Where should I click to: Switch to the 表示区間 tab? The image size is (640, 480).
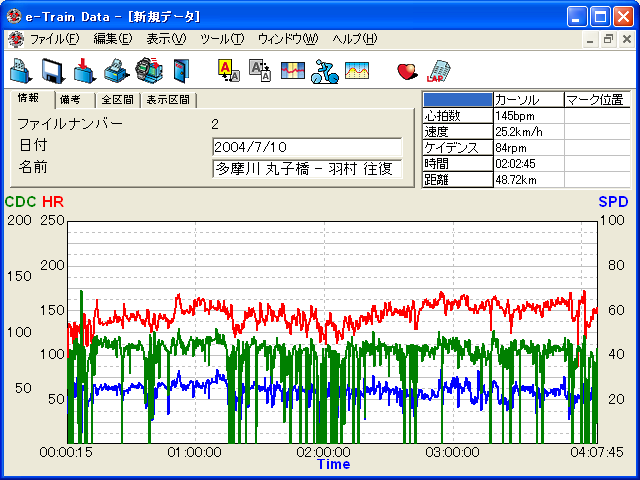168,100
